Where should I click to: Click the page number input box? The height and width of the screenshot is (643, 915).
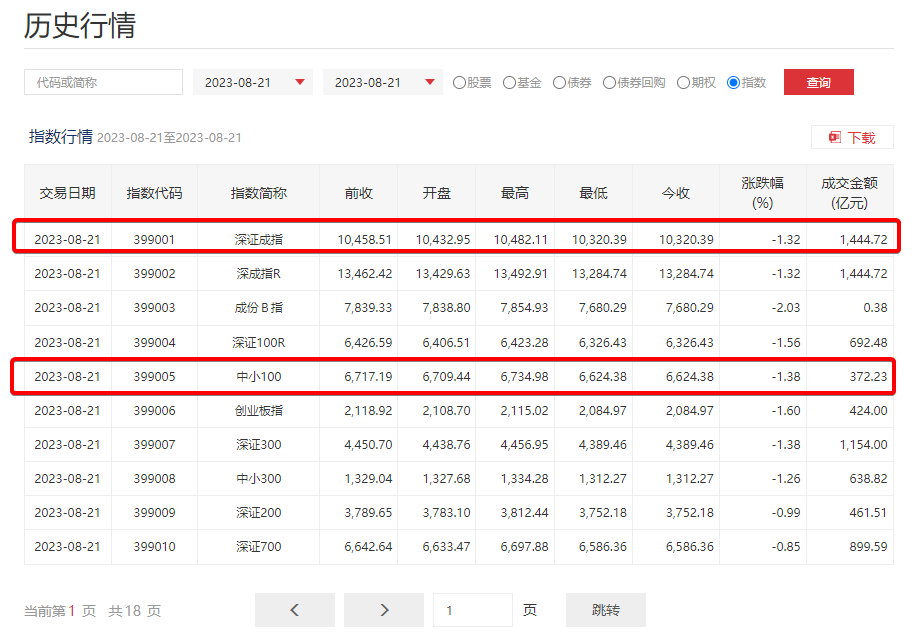[x=472, y=610]
